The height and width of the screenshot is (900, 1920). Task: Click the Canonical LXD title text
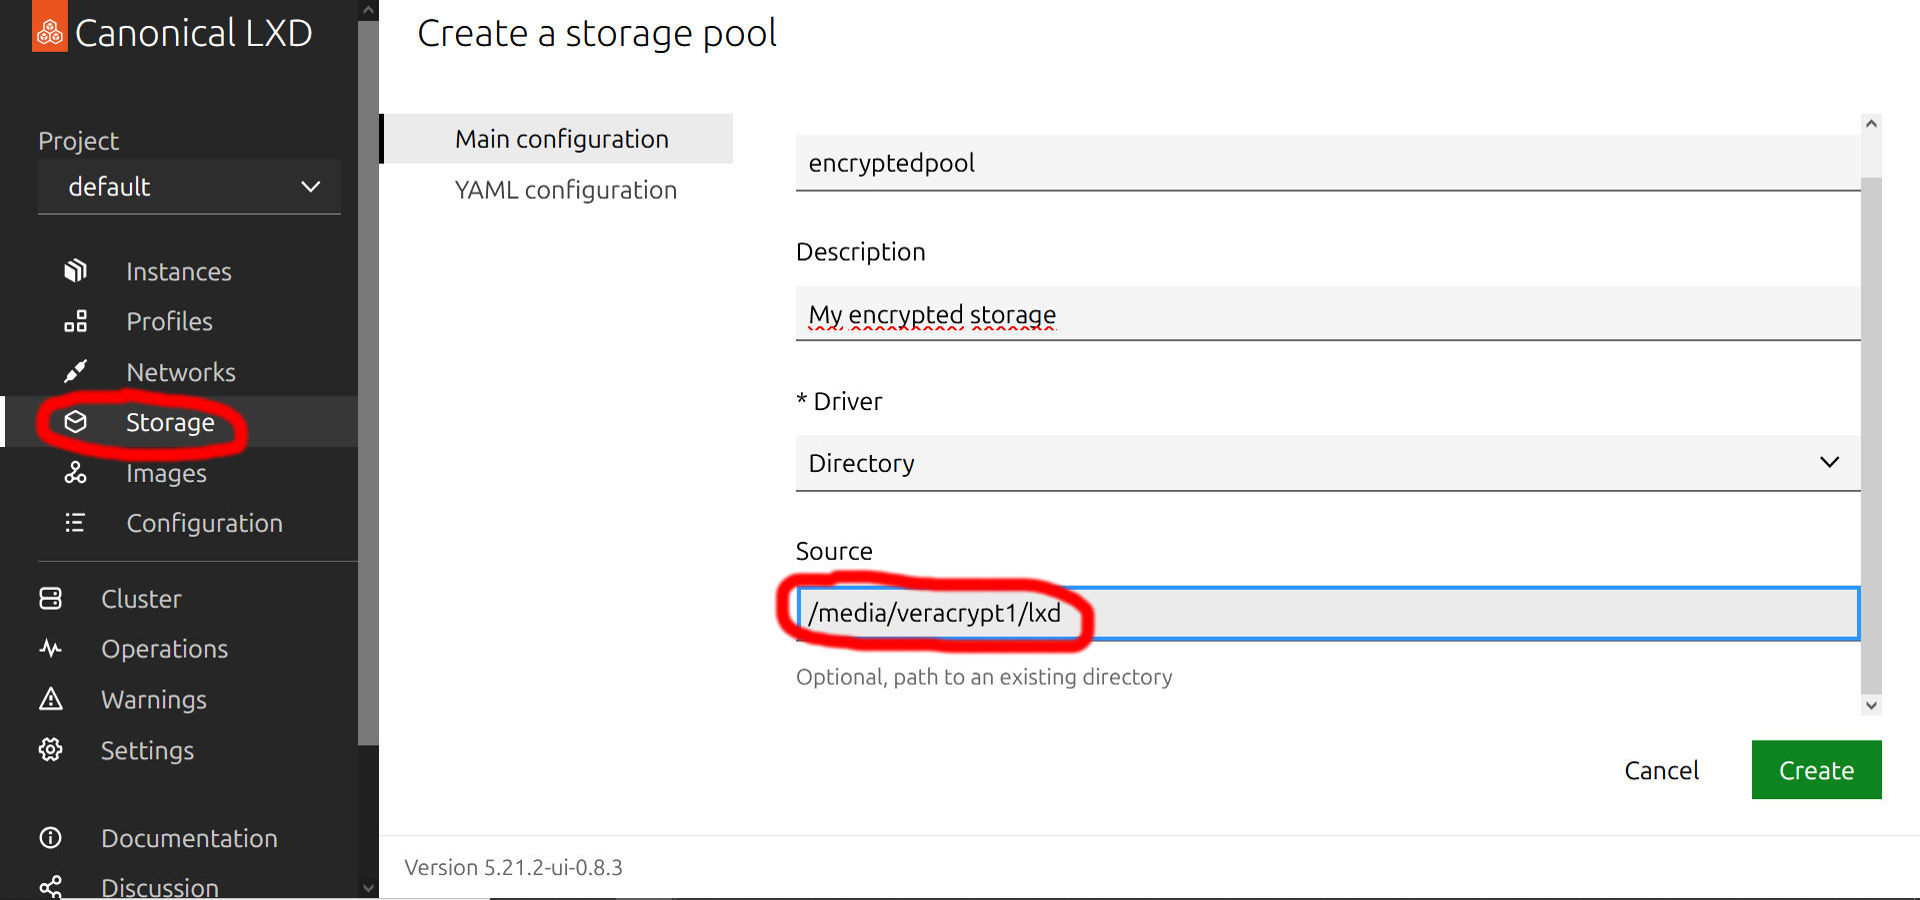[193, 33]
